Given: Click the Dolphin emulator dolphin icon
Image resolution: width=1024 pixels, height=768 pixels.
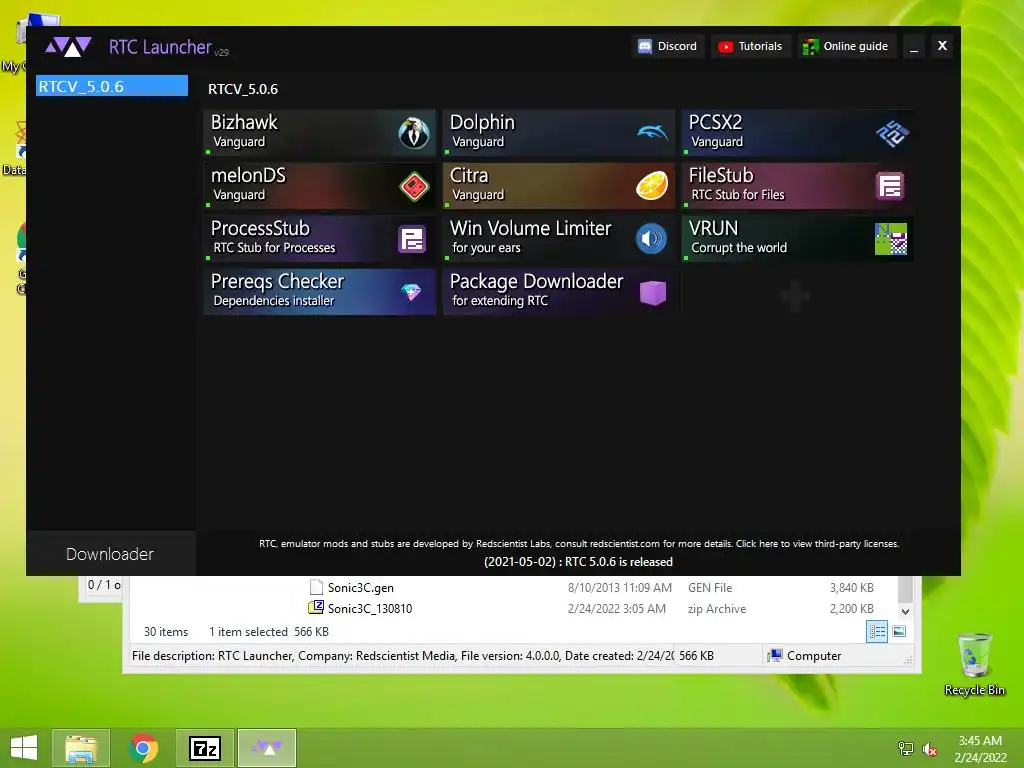Looking at the screenshot, I should 652,133.
